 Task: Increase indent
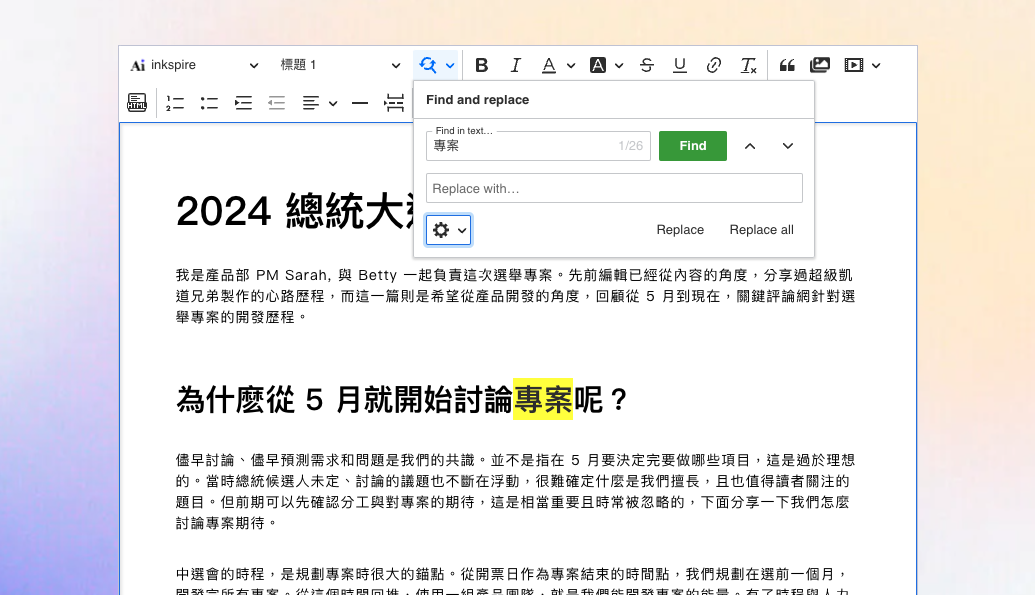[x=243, y=103]
